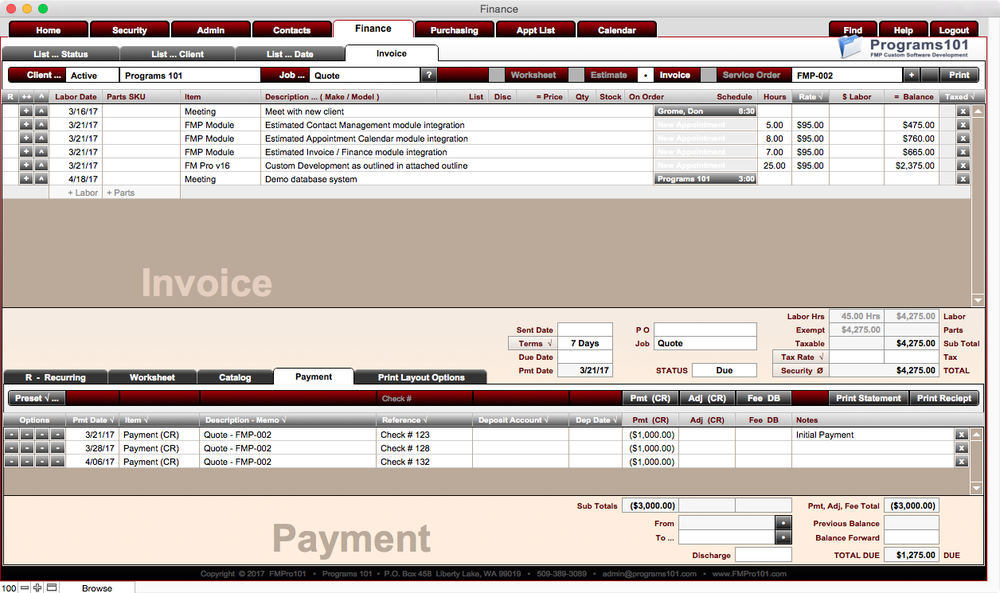Open the Tax Rate dropdown
The image size is (1000, 593).
point(802,357)
